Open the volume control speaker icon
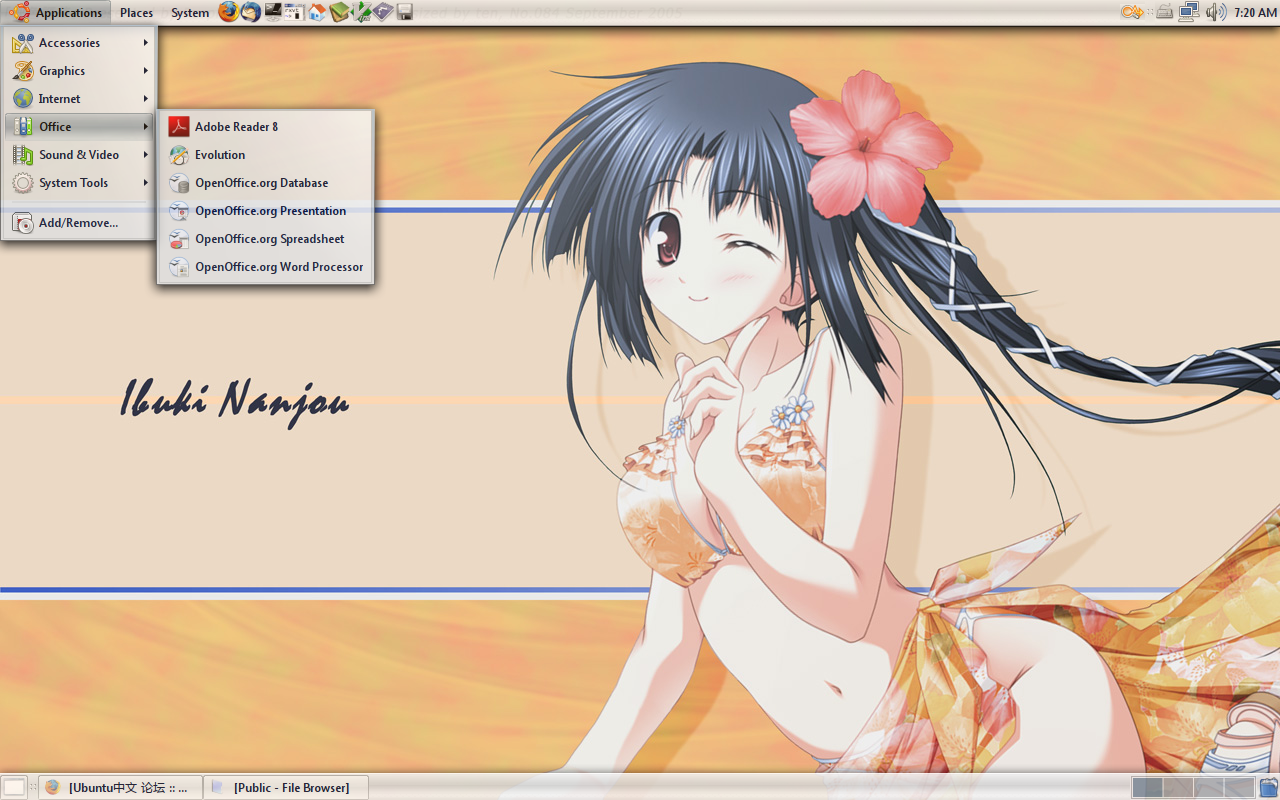Screen dimensions: 1280x800 pos(1215,12)
